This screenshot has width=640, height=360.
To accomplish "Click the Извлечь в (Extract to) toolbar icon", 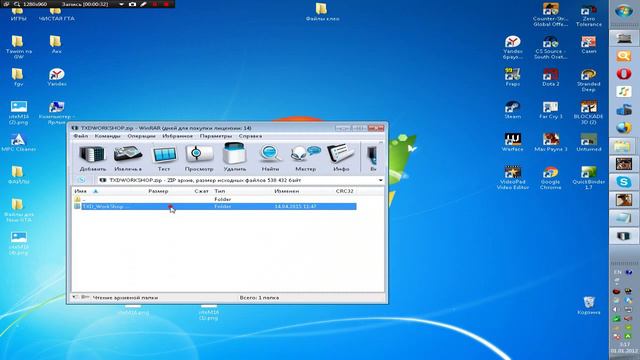I will tap(128, 158).
